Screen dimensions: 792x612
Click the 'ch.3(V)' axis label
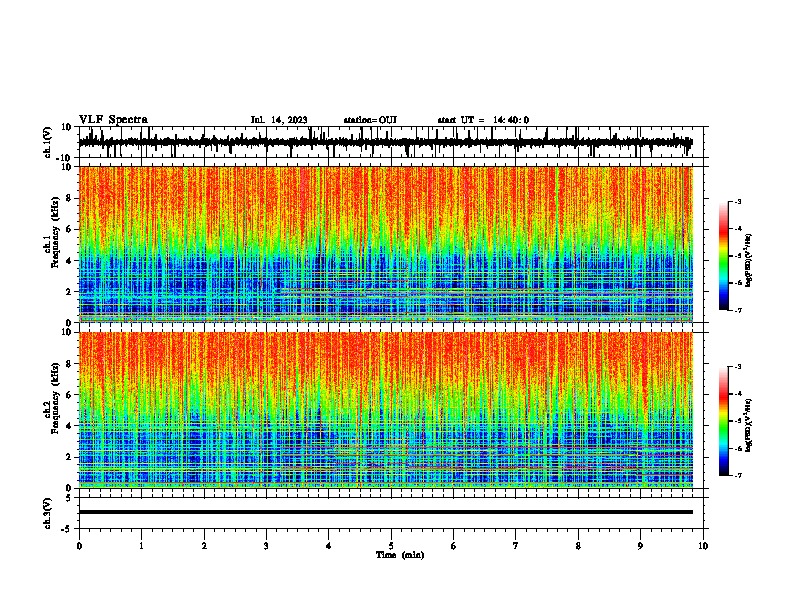point(48,513)
